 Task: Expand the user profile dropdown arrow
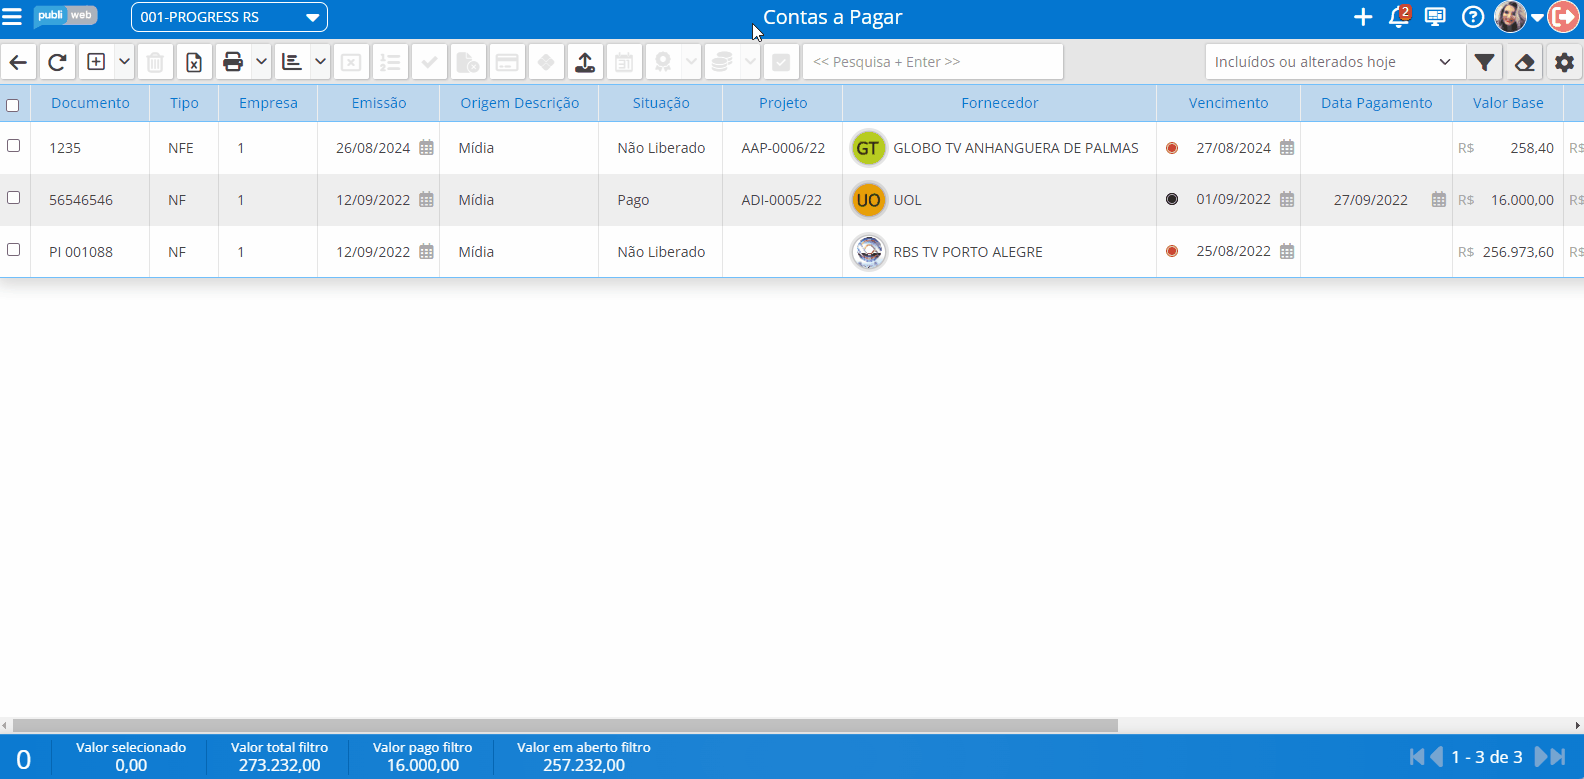click(1538, 18)
